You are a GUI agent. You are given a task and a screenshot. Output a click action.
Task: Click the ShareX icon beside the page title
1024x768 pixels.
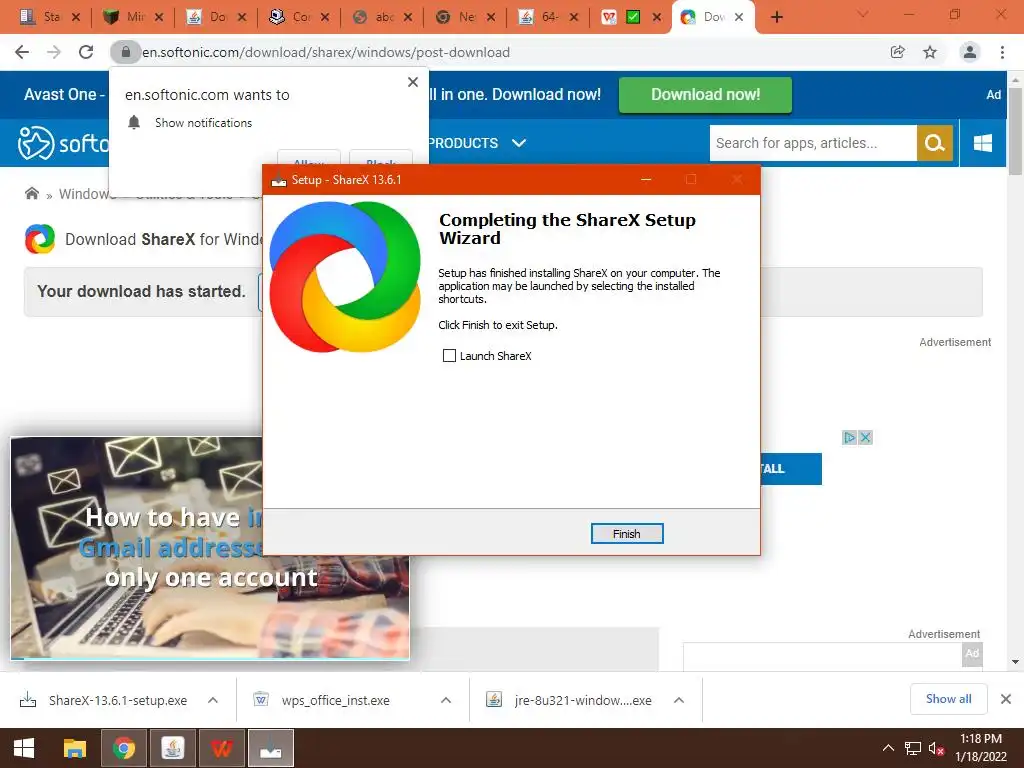(x=40, y=239)
